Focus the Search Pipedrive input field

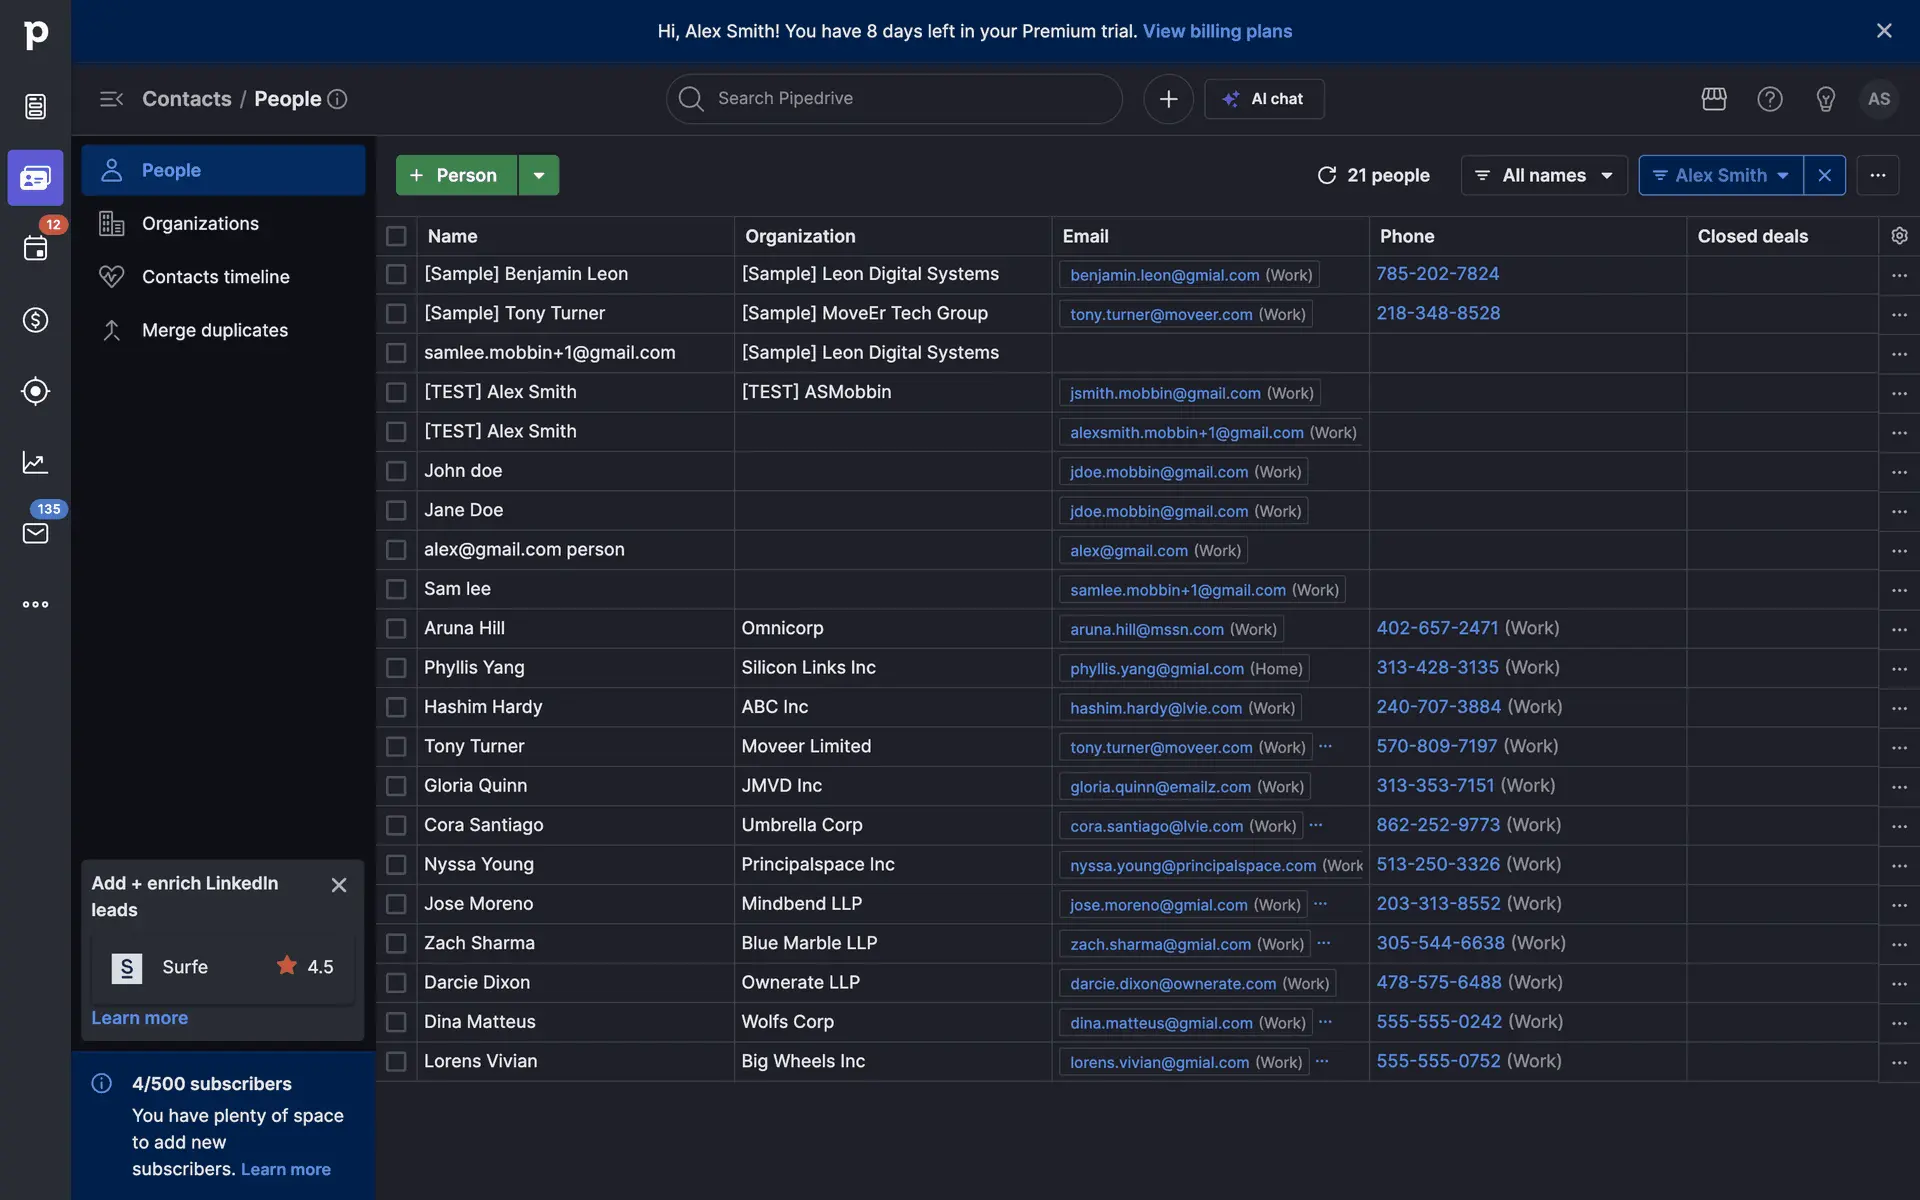[x=895, y=99]
